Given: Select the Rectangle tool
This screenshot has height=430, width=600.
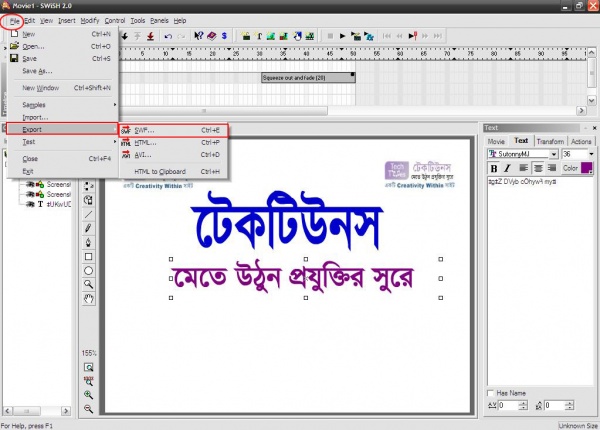Looking at the screenshot, I should pyautogui.click(x=88, y=257).
